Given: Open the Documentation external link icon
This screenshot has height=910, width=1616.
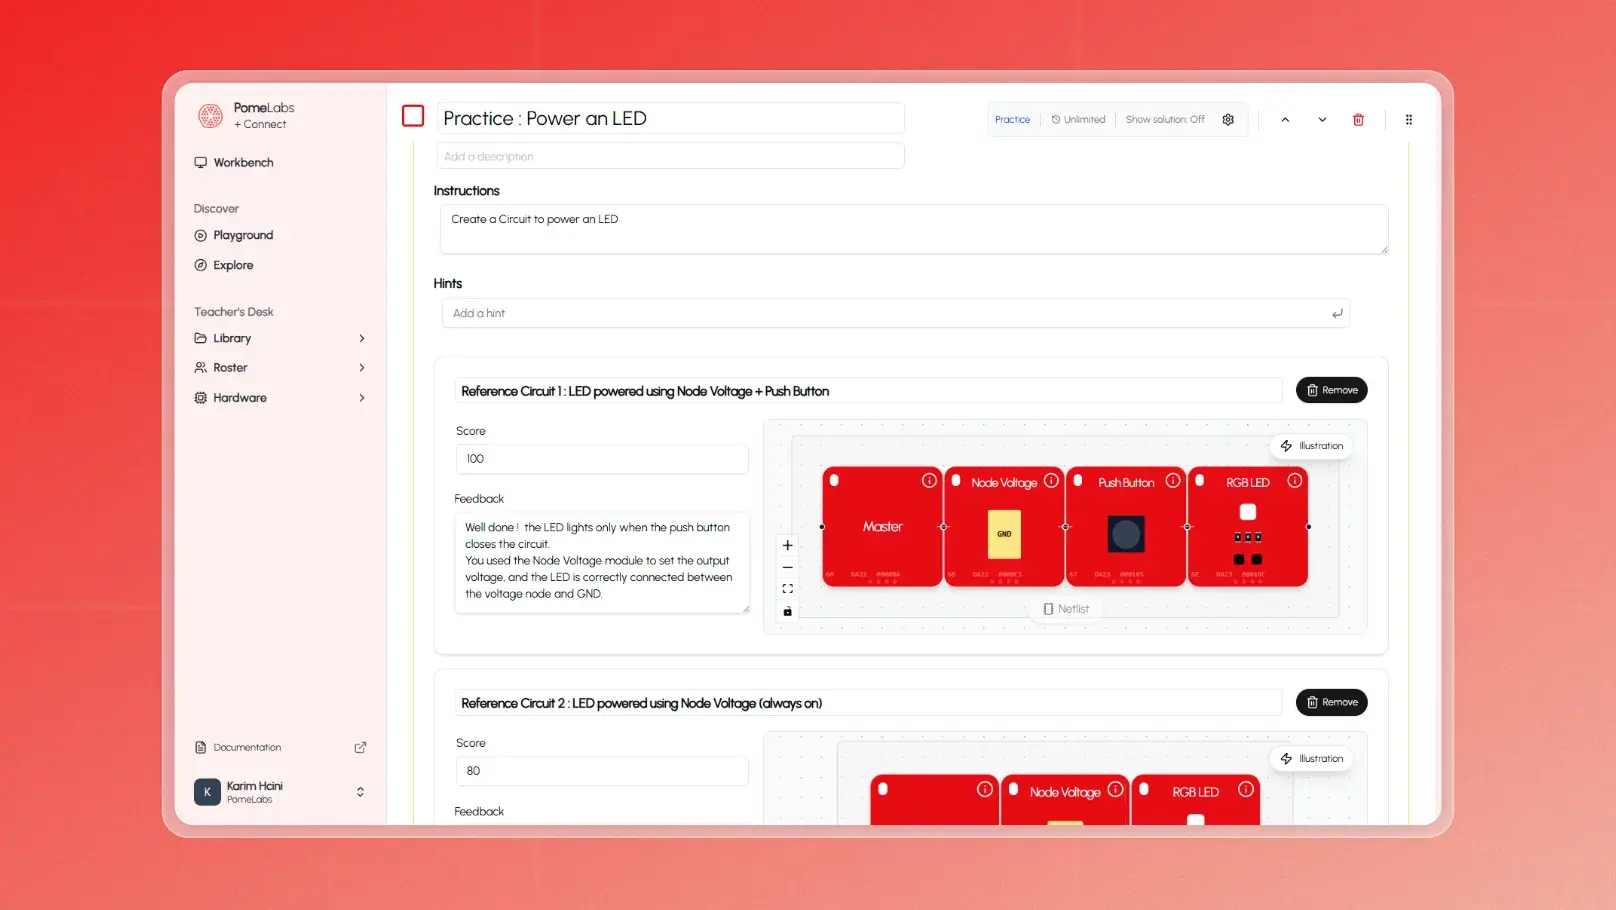Looking at the screenshot, I should tap(360, 748).
